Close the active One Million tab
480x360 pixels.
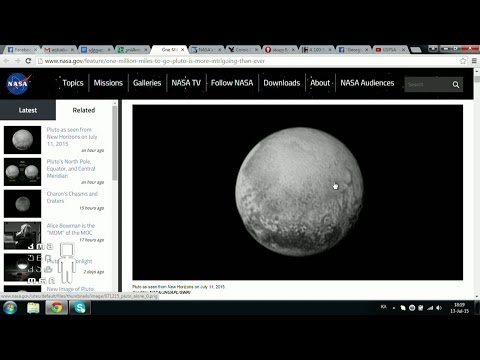[182, 50]
